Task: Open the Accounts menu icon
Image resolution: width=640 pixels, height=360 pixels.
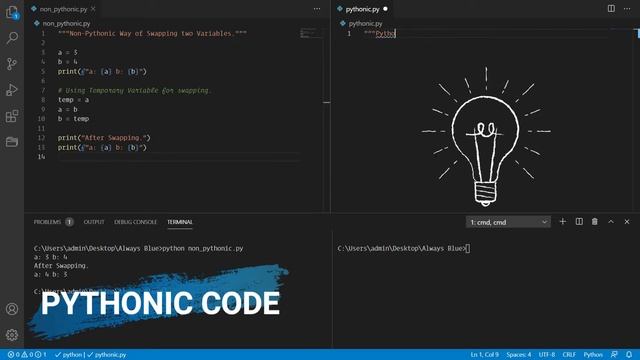Action: (12, 309)
